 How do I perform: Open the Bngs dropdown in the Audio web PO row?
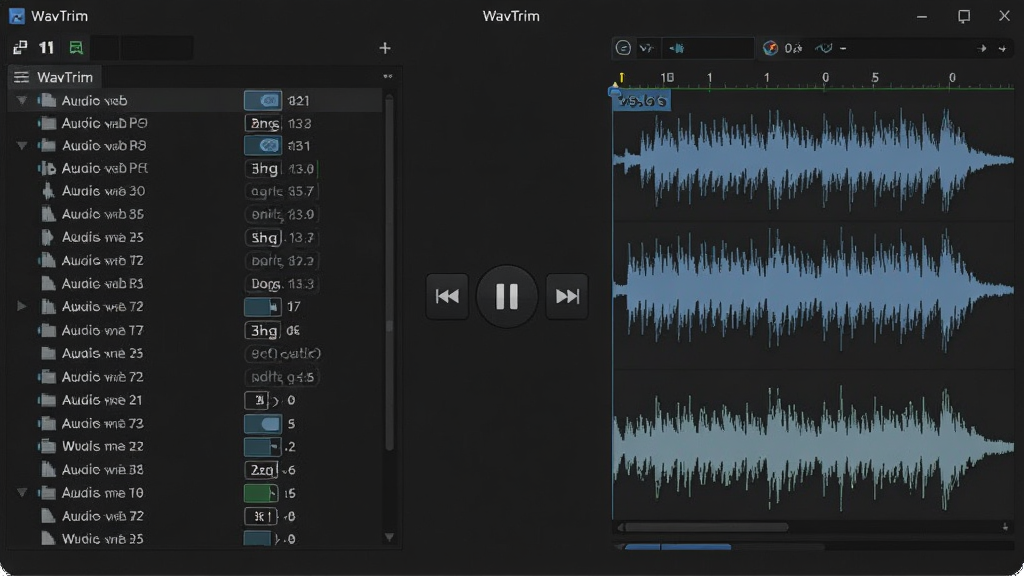(263, 123)
